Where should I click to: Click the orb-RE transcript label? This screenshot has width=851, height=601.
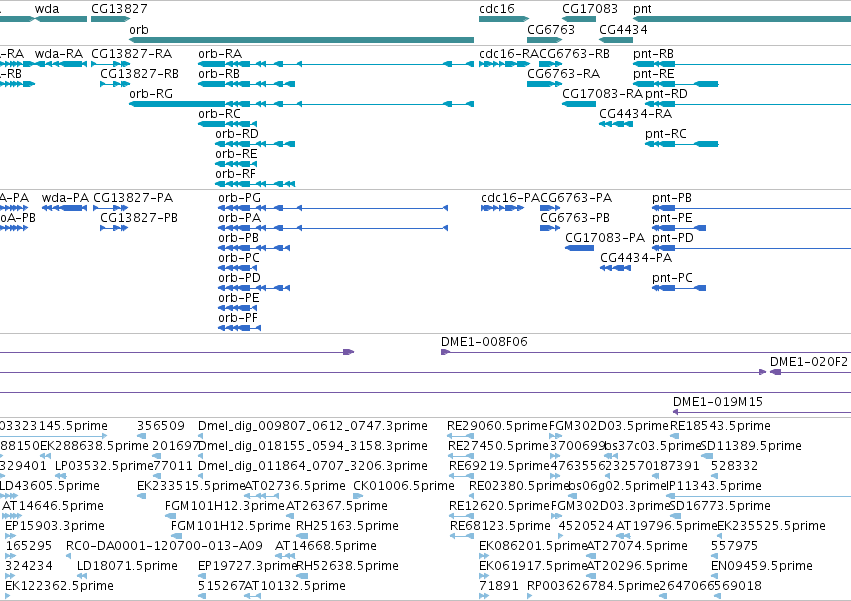click(x=236, y=154)
